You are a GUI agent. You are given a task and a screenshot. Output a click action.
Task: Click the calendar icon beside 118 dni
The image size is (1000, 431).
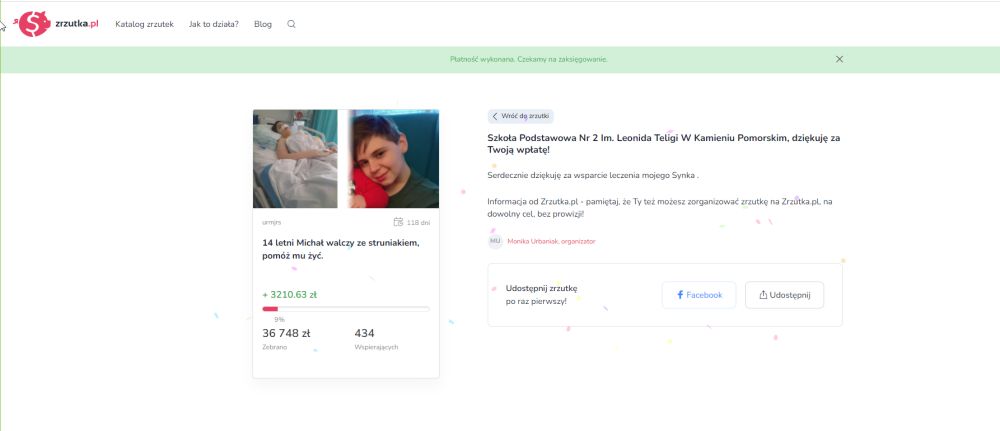[399, 222]
